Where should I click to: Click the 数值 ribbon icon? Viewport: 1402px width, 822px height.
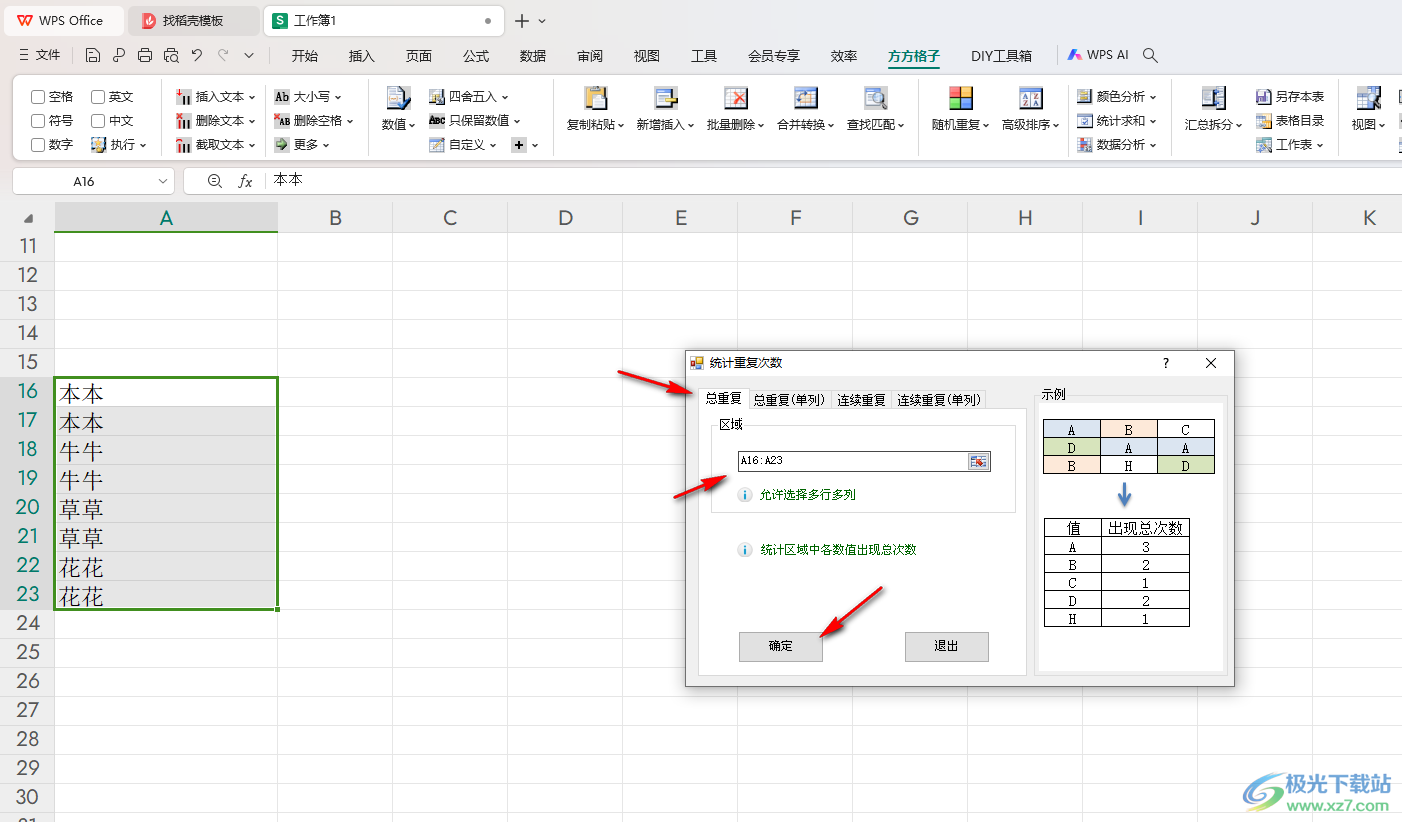coord(398,99)
